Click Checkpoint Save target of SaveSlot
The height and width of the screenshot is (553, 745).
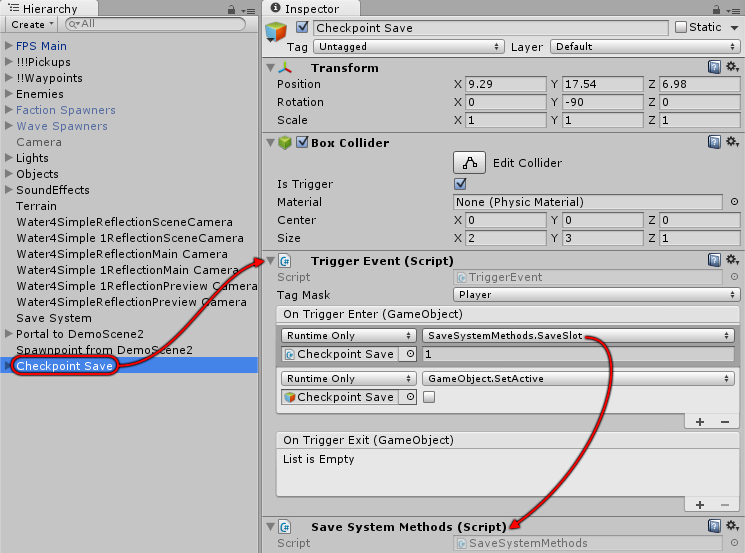tap(340, 354)
